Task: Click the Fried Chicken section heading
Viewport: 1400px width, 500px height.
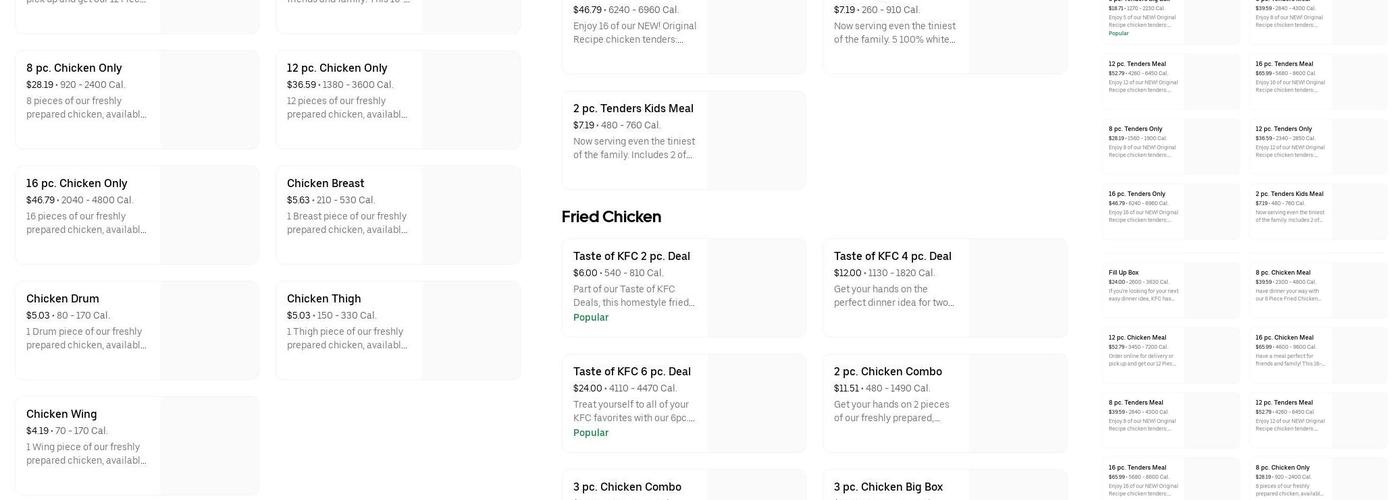Action: click(x=611, y=217)
